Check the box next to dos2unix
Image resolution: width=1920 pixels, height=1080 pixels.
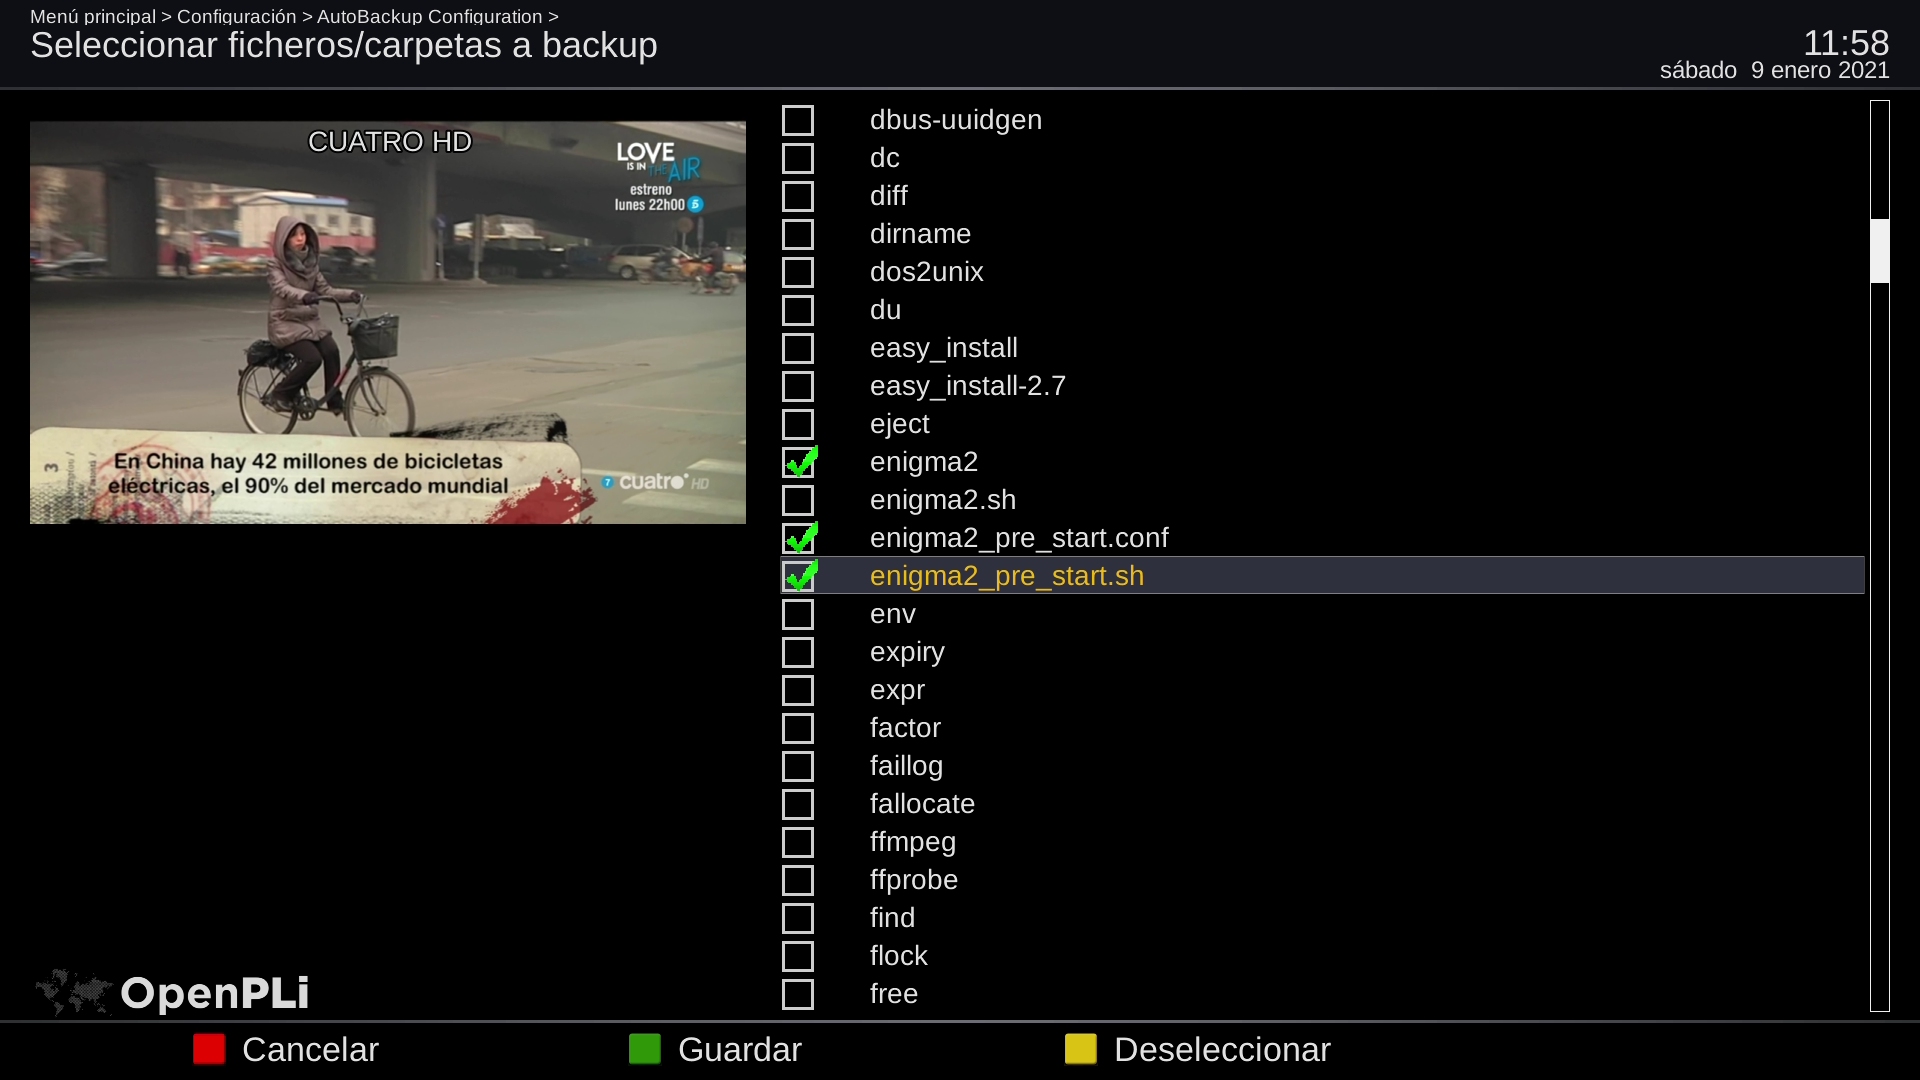tap(798, 272)
